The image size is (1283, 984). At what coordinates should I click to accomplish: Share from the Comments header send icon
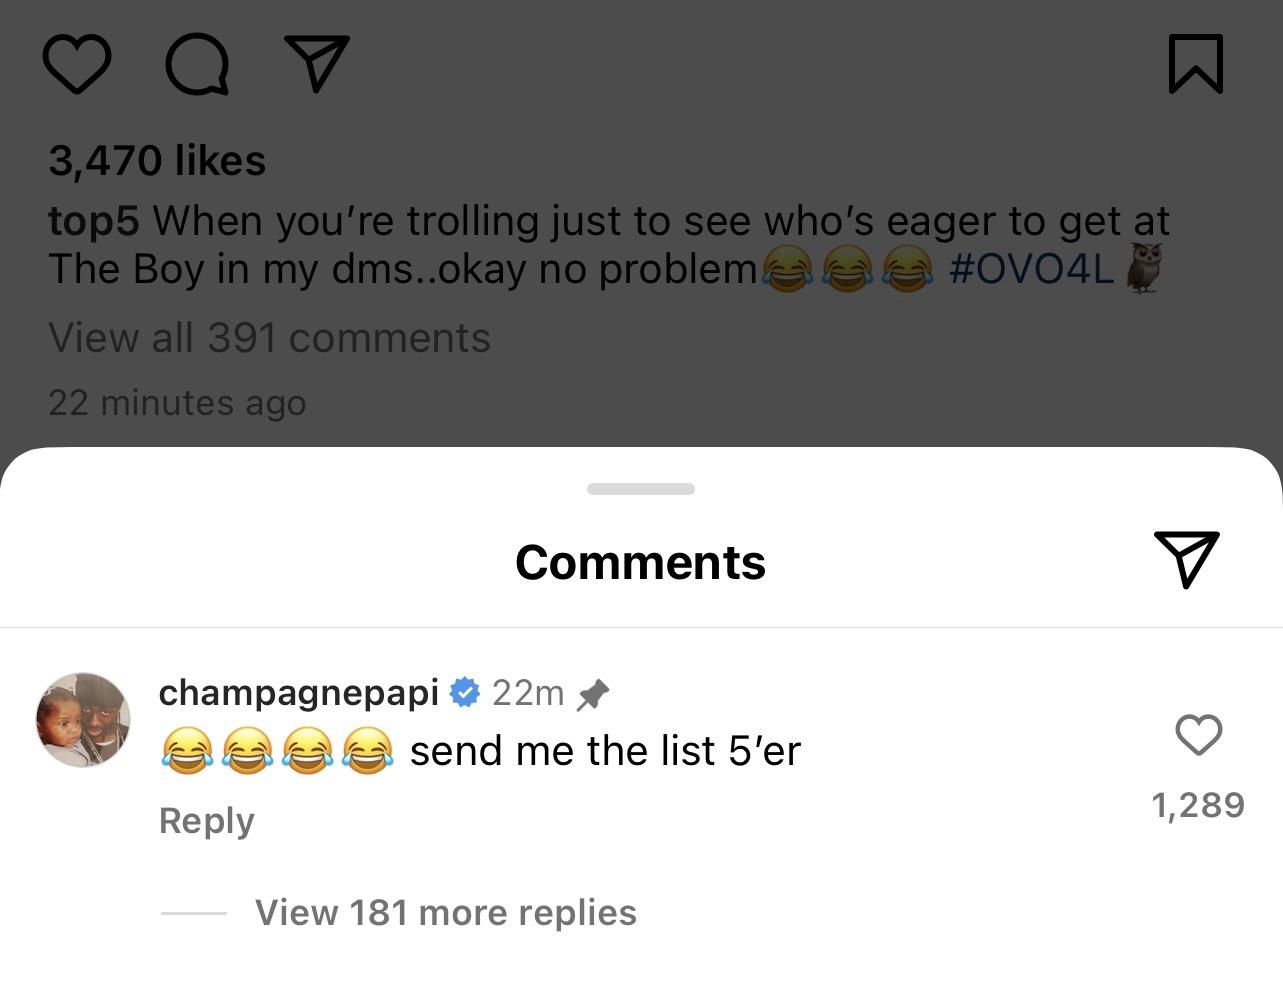[x=1187, y=558]
